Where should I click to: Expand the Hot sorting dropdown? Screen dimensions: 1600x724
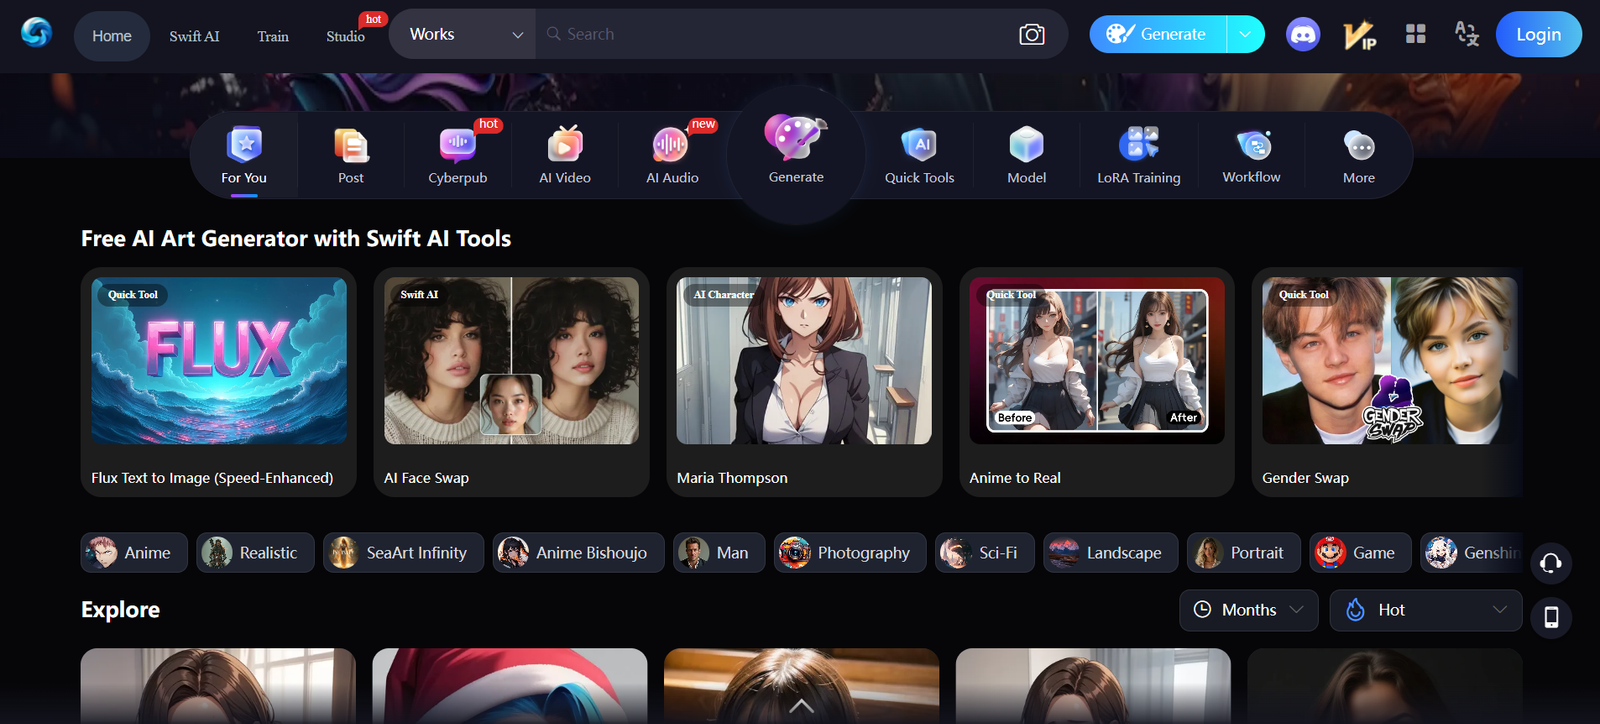point(1425,610)
